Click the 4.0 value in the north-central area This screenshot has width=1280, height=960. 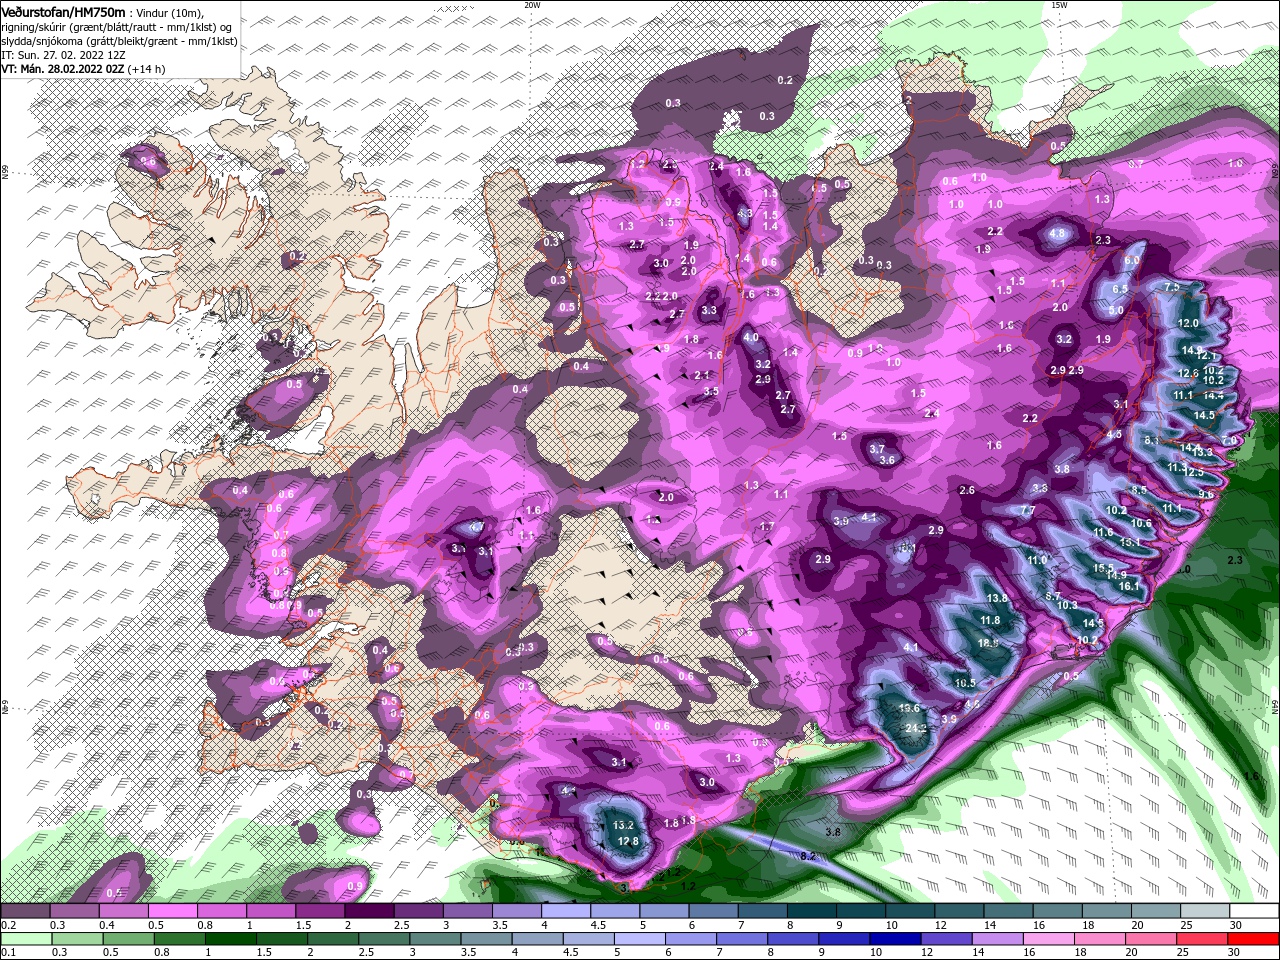(x=751, y=338)
